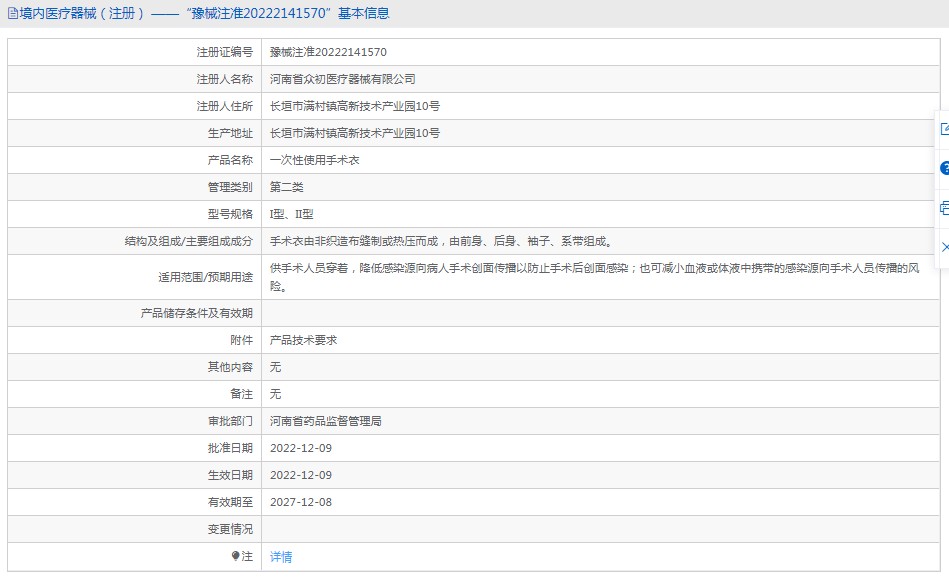Click expiry date value 2027-12-08

point(301,502)
